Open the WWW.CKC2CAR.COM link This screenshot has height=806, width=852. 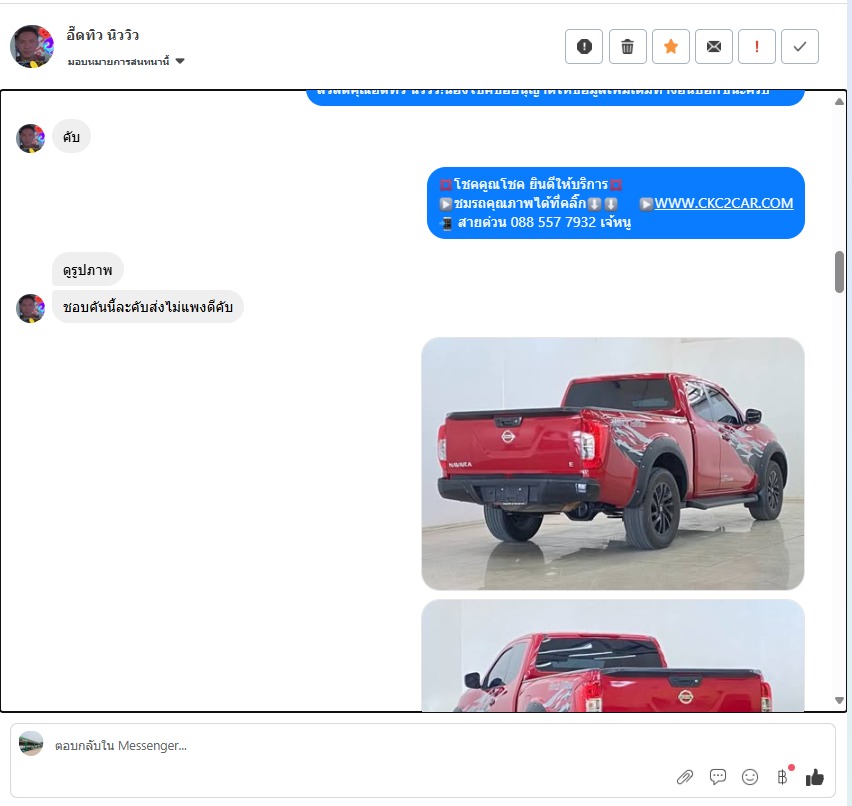click(723, 203)
